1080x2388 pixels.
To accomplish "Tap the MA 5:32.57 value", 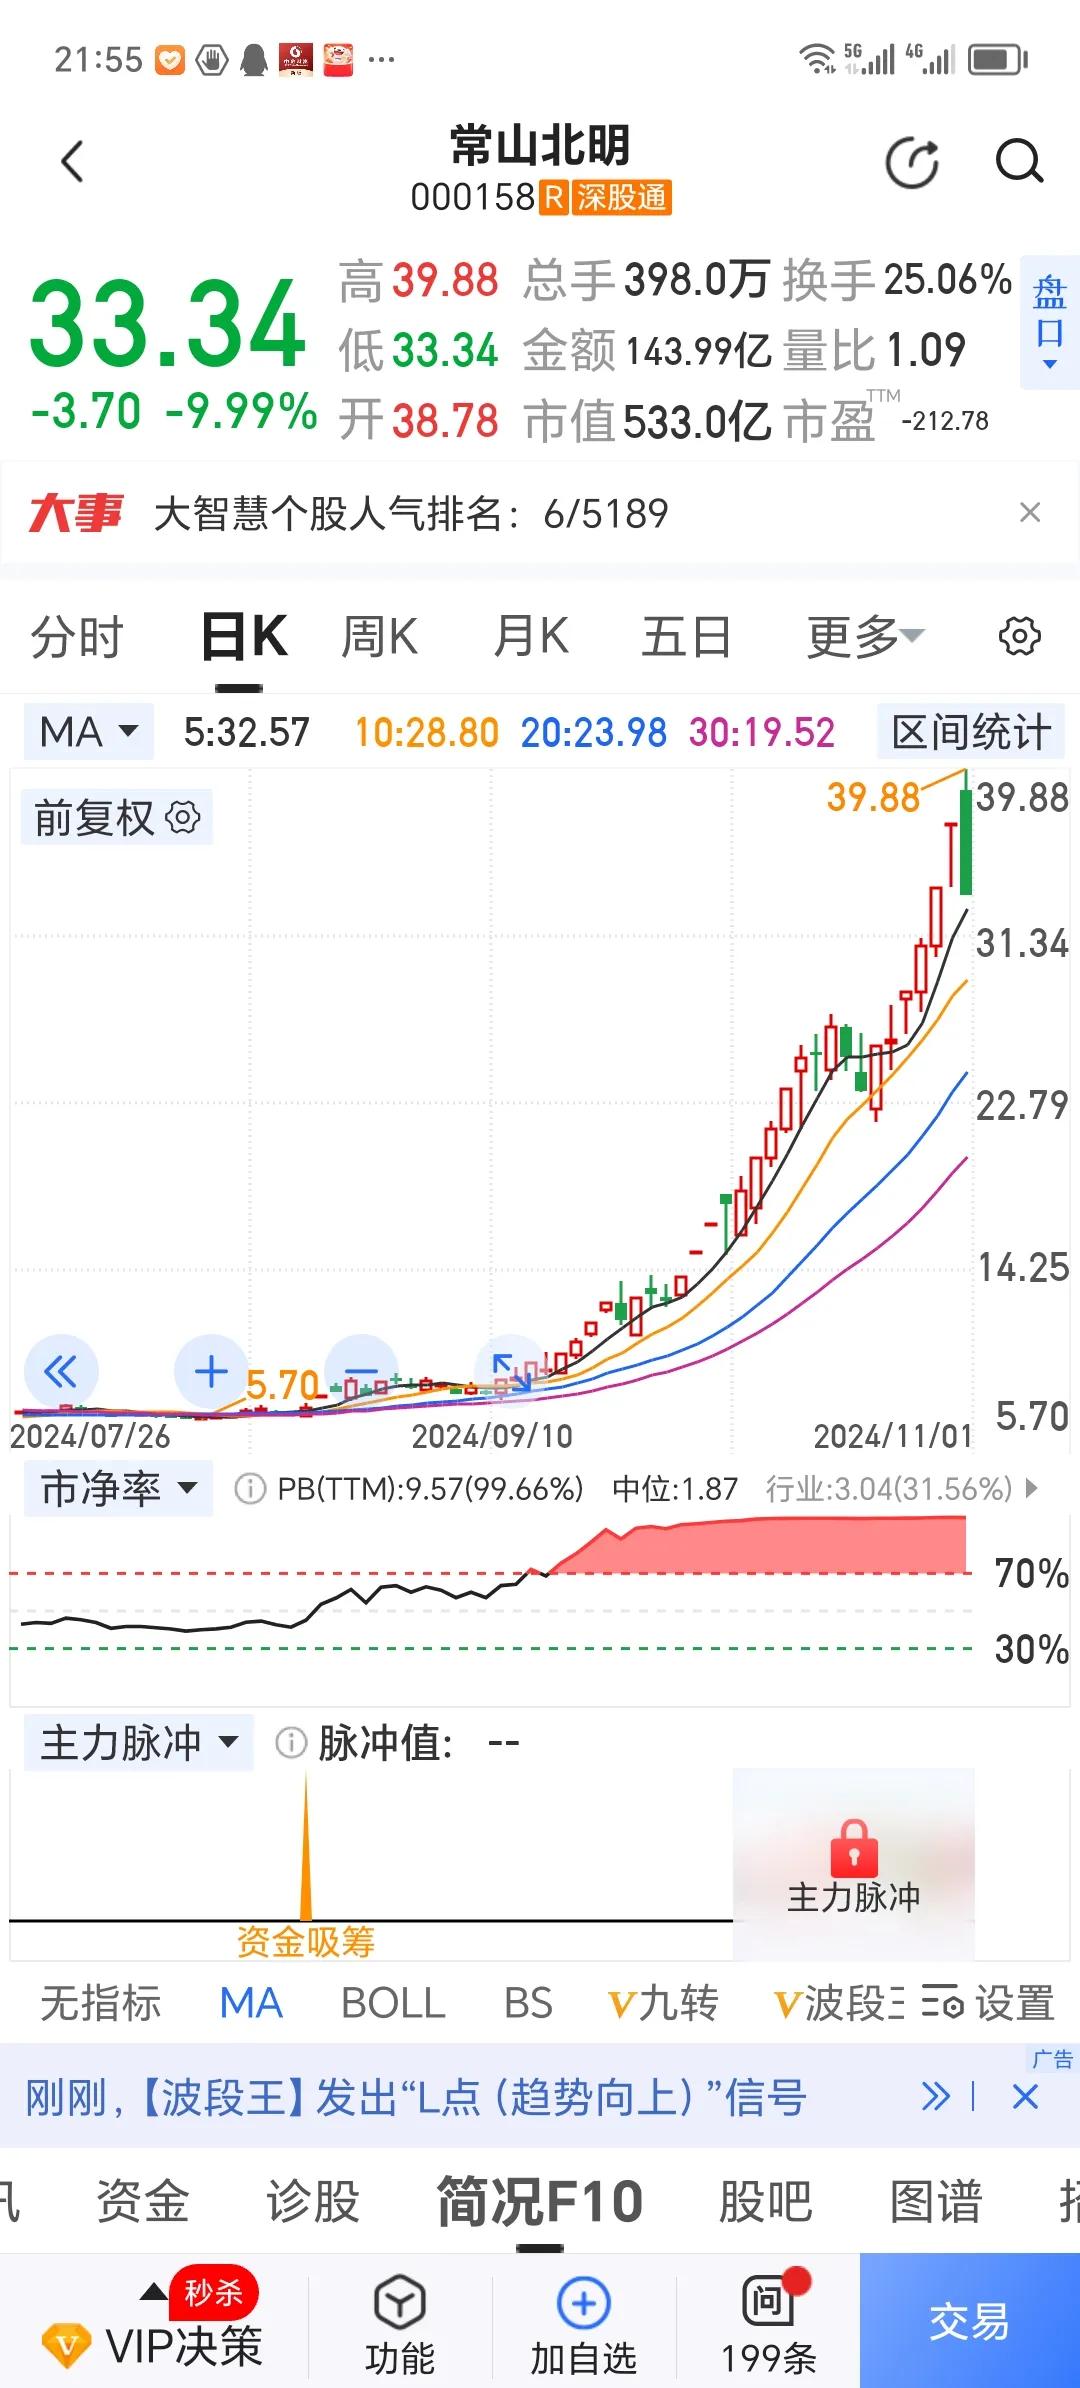I will pyautogui.click(x=247, y=732).
